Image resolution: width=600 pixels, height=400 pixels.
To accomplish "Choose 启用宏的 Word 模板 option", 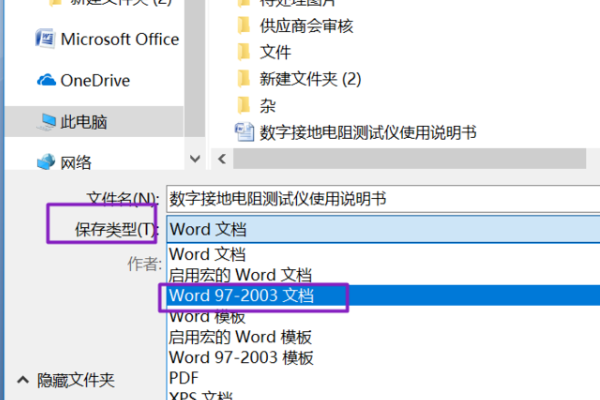I will pos(384,337).
